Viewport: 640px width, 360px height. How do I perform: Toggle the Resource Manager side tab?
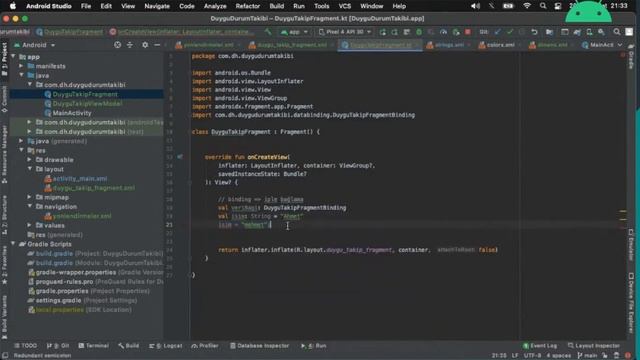(x=4, y=154)
